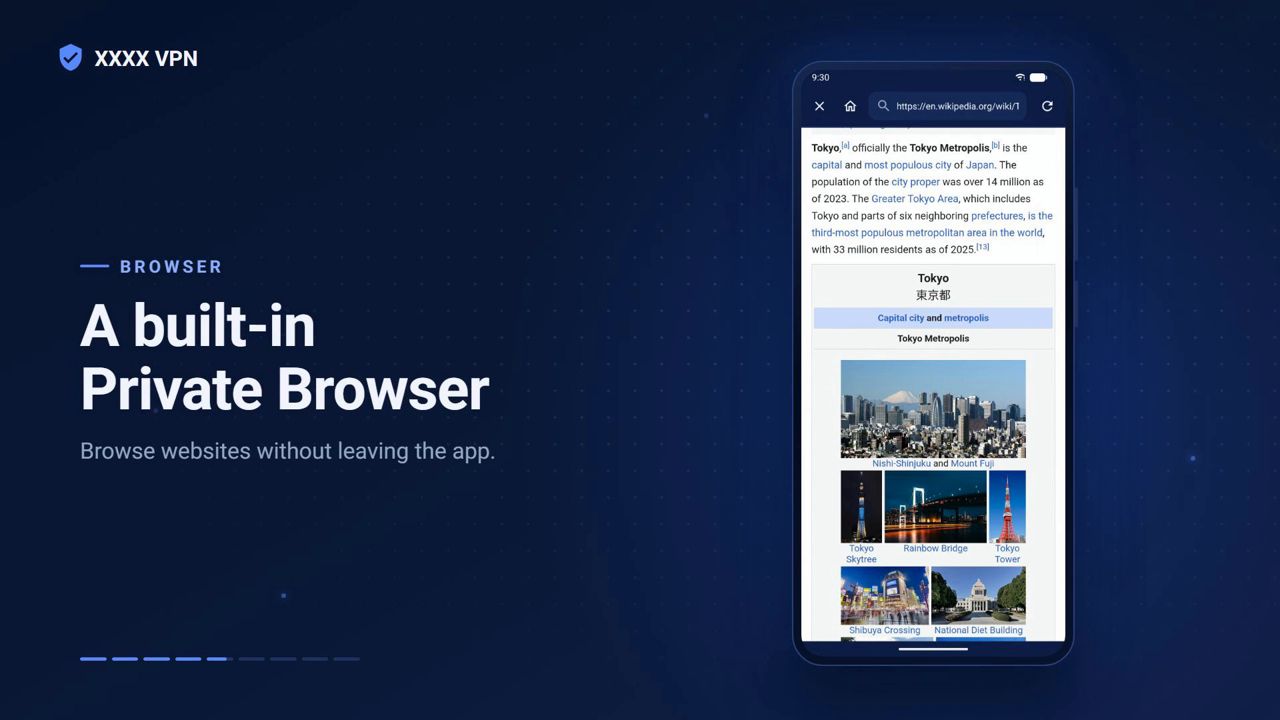Tap footnote reference [b] after Tokyo Metropolis
Screen dimensions: 1280x720
(x=995, y=145)
